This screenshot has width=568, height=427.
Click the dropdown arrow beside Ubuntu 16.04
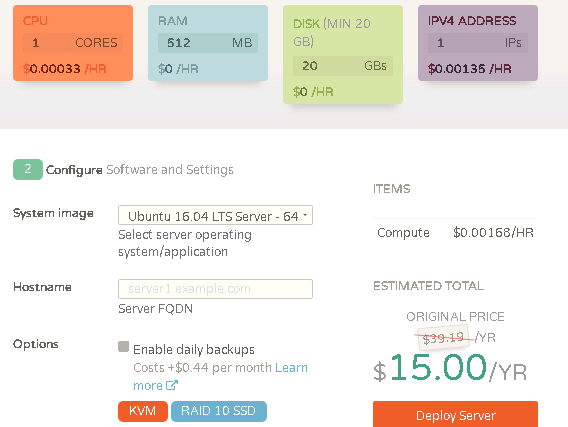[305, 215]
